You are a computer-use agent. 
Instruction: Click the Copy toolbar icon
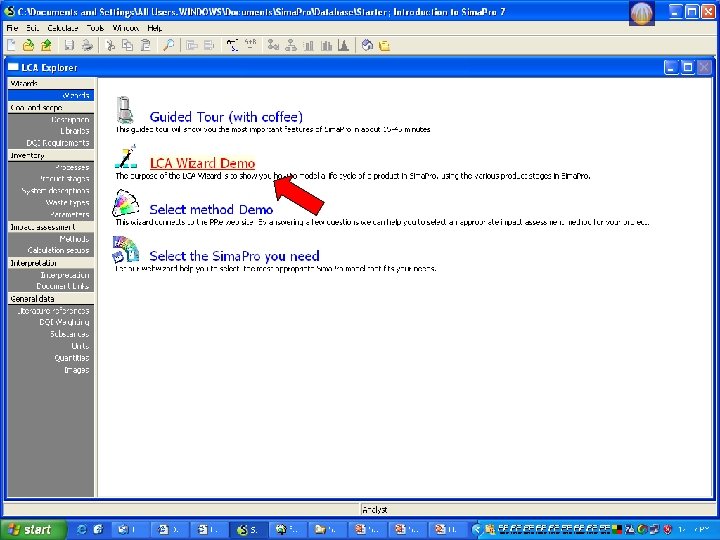tap(128, 45)
